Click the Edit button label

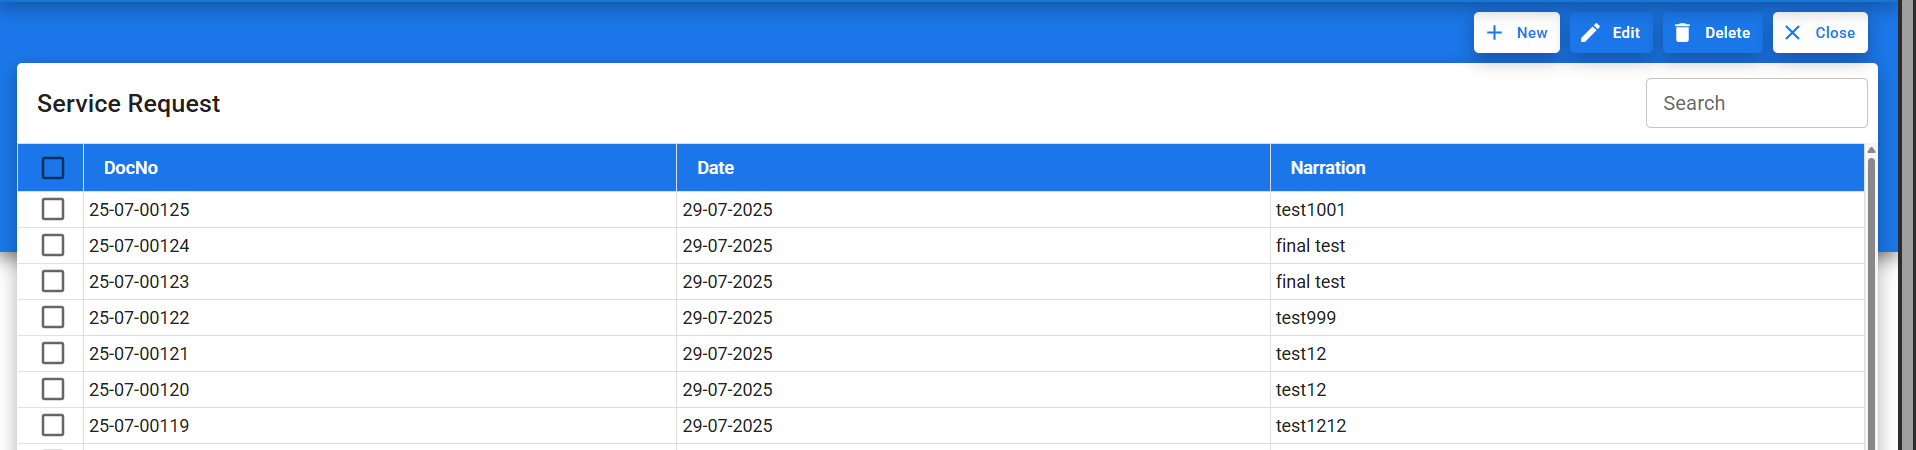coord(1626,33)
